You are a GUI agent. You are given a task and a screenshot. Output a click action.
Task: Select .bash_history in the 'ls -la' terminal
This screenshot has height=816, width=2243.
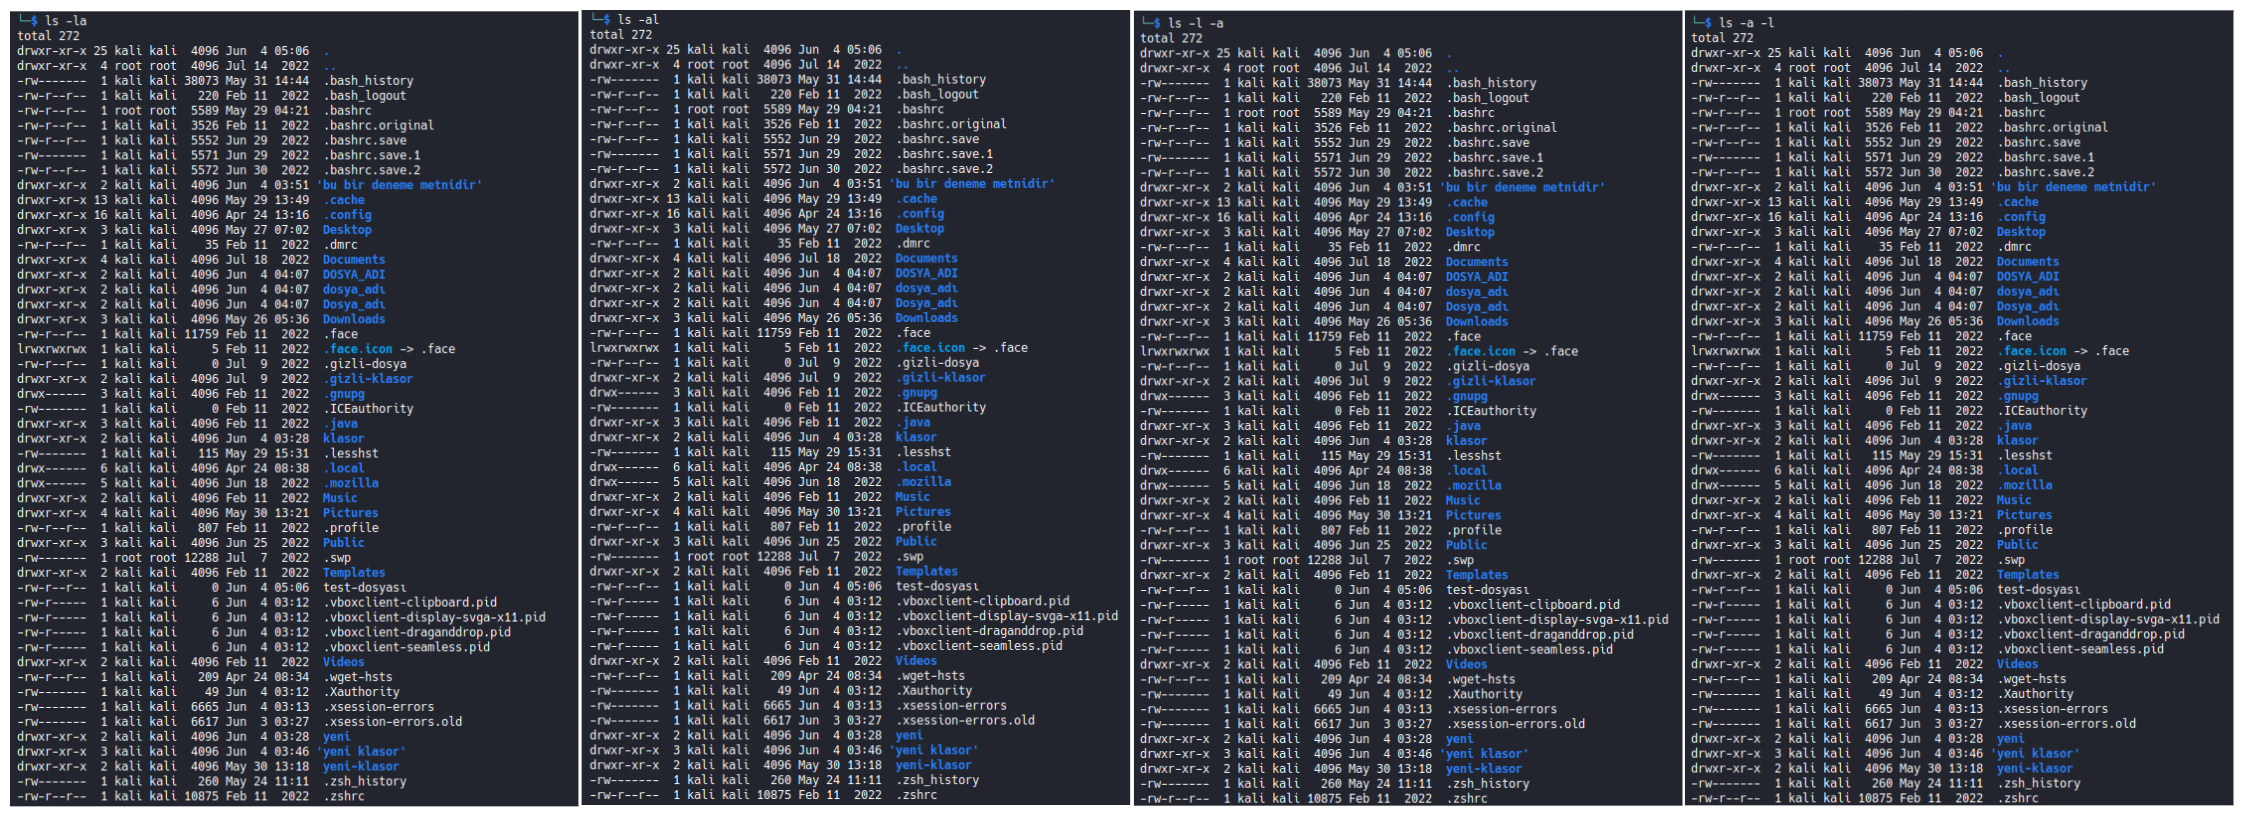(368, 81)
